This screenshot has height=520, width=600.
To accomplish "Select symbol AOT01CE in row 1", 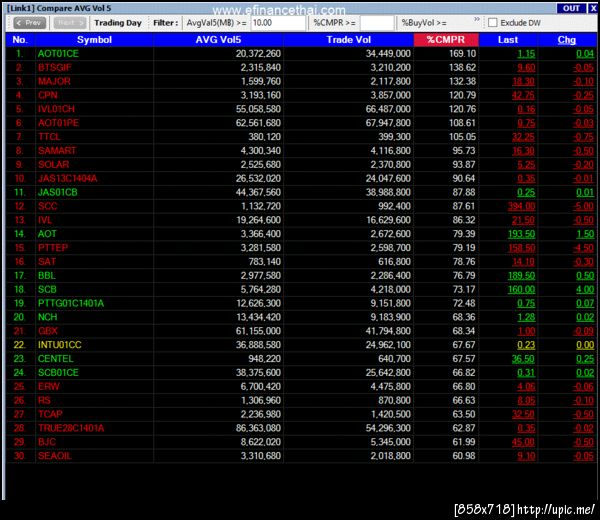I will coord(58,54).
